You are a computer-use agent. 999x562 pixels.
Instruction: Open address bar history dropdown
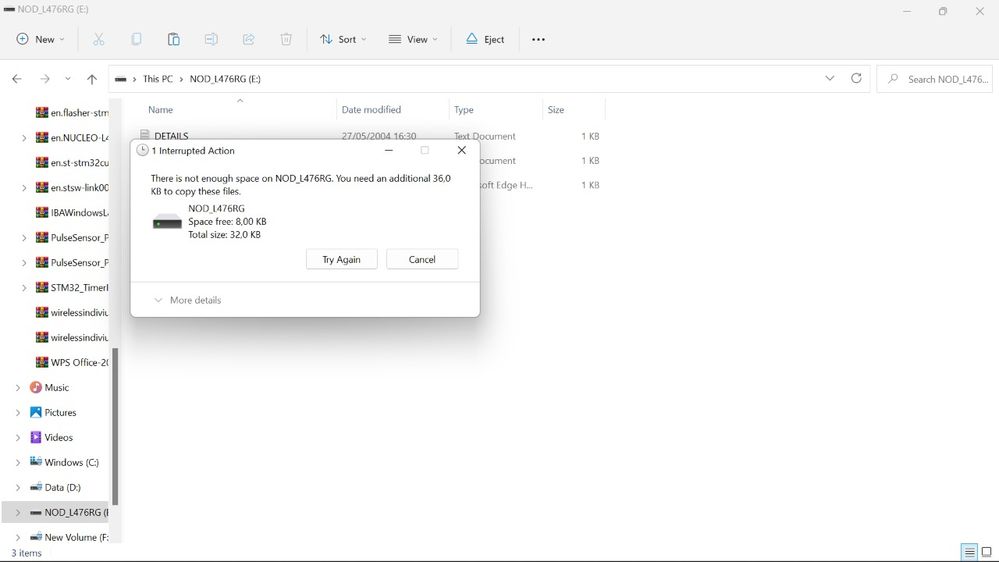pos(830,78)
